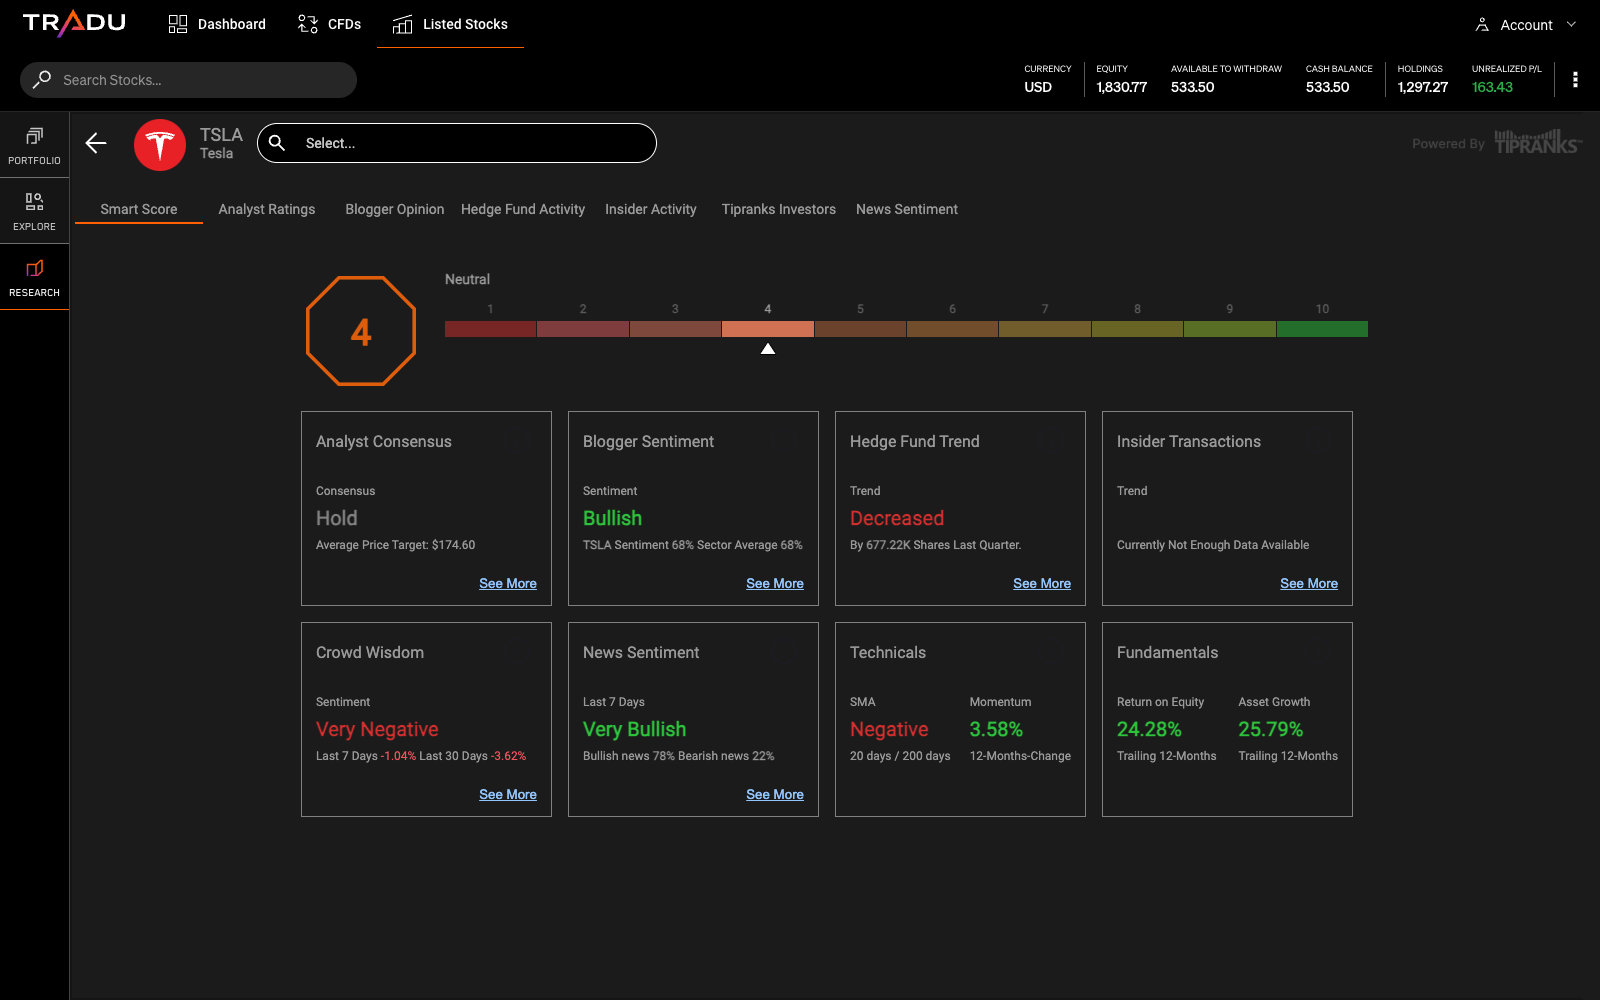Click the Very Bullish news sentiment value
This screenshot has width=1600, height=1000.
click(635, 729)
